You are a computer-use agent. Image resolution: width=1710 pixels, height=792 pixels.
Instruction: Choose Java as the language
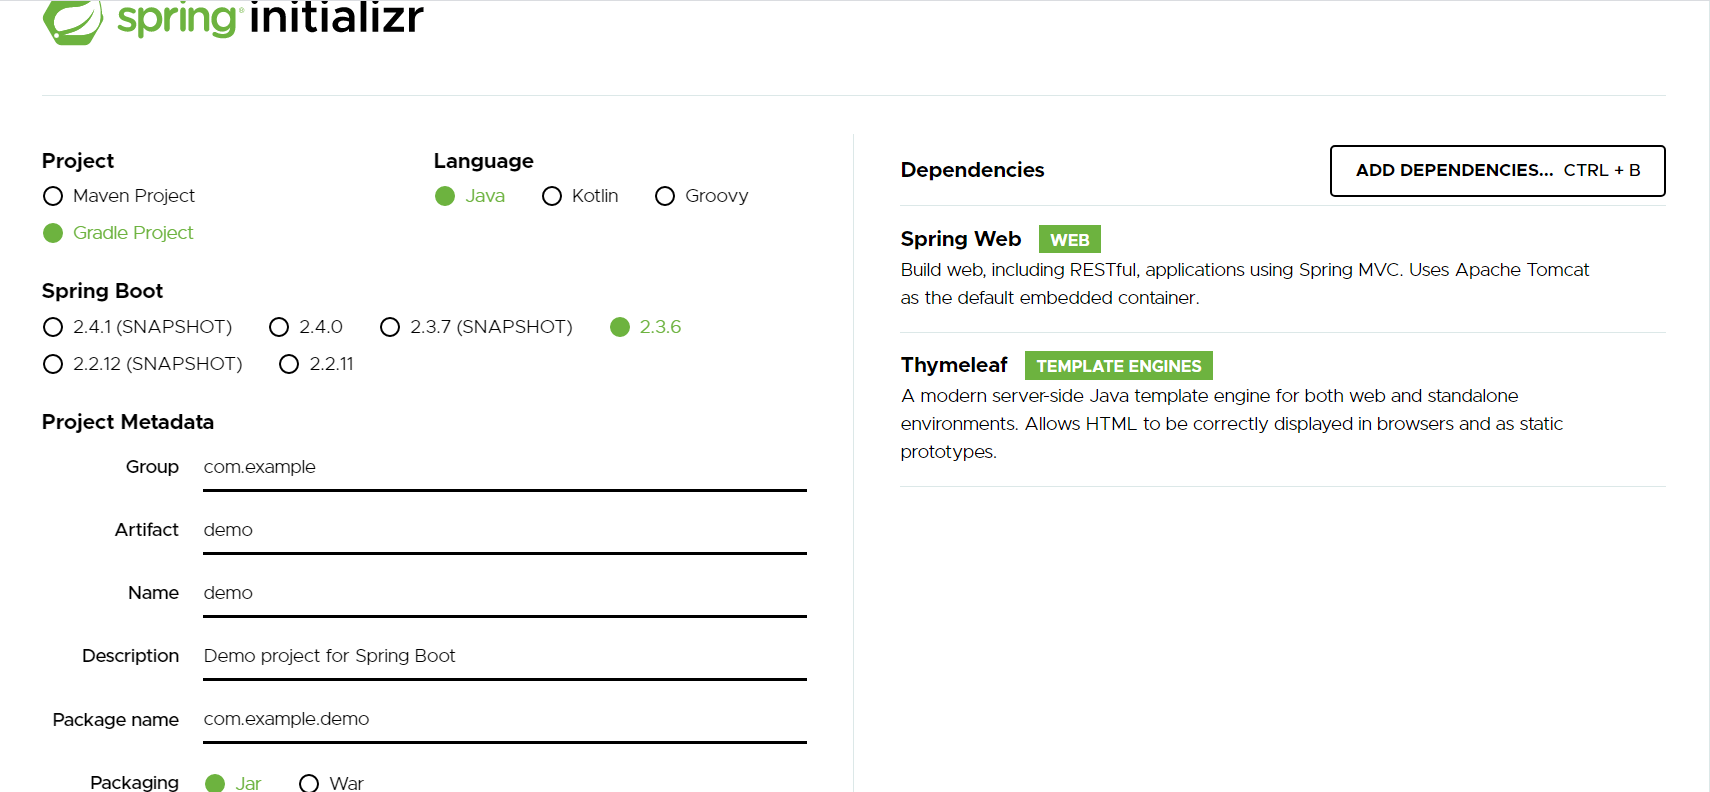point(445,196)
